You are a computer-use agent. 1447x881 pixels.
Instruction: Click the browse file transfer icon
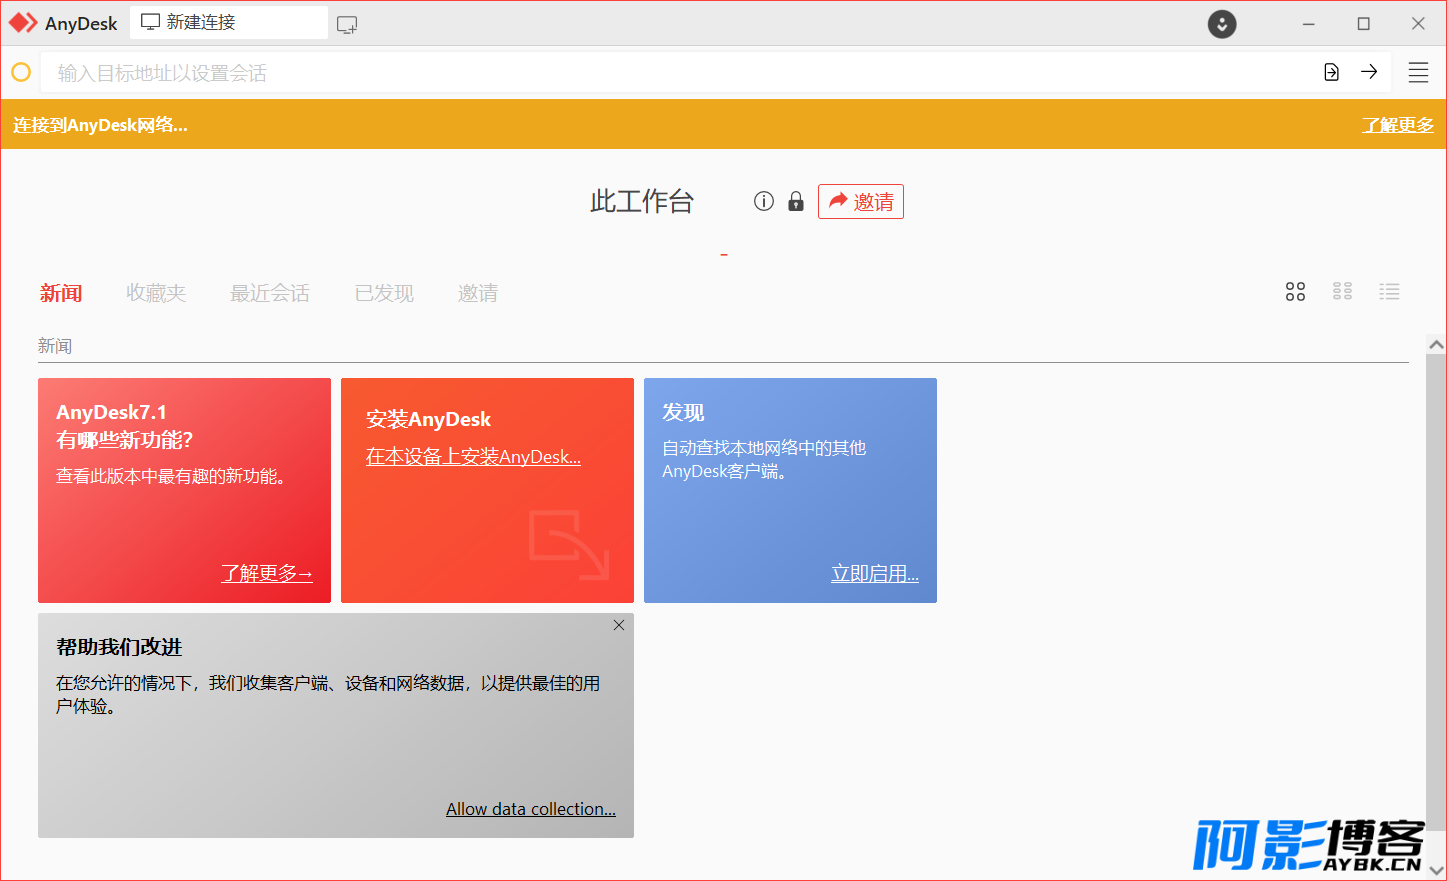1331,72
